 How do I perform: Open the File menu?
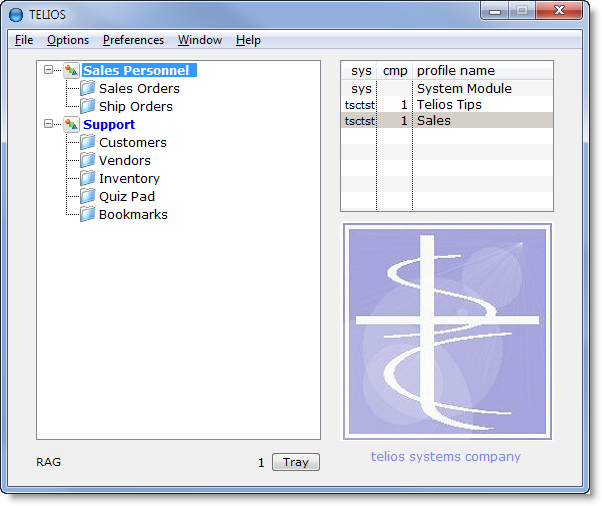click(x=24, y=40)
